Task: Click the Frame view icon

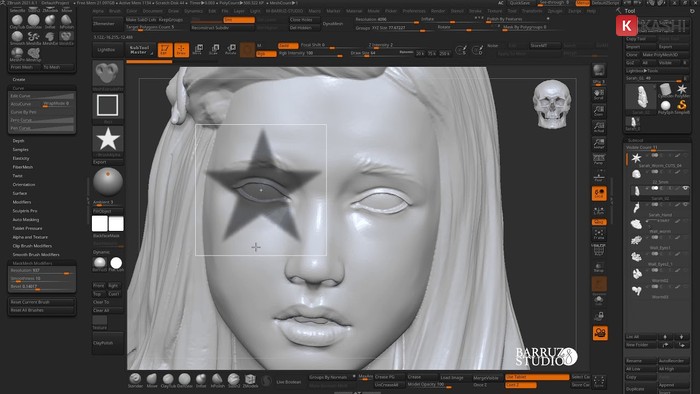Action: click(x=599, y=234)
